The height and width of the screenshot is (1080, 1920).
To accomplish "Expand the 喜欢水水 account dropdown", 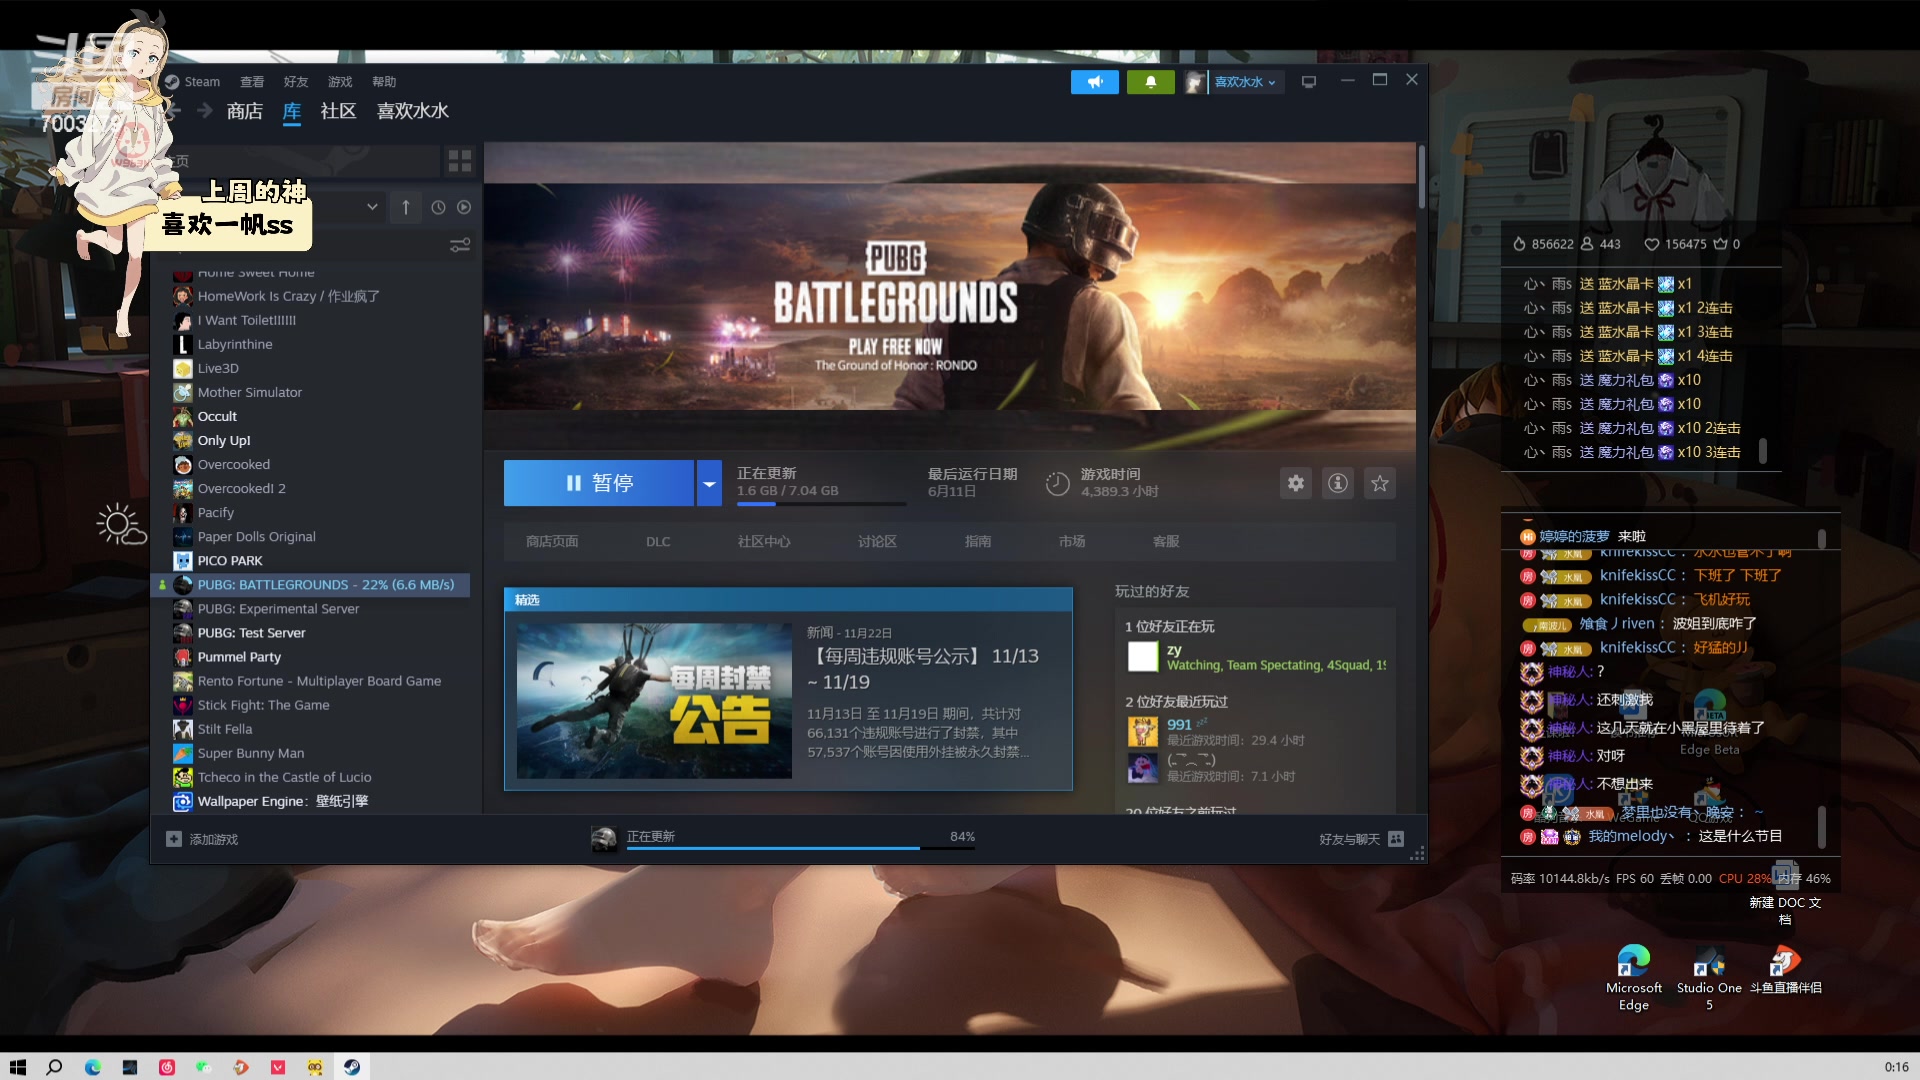I will point(1244,82).
